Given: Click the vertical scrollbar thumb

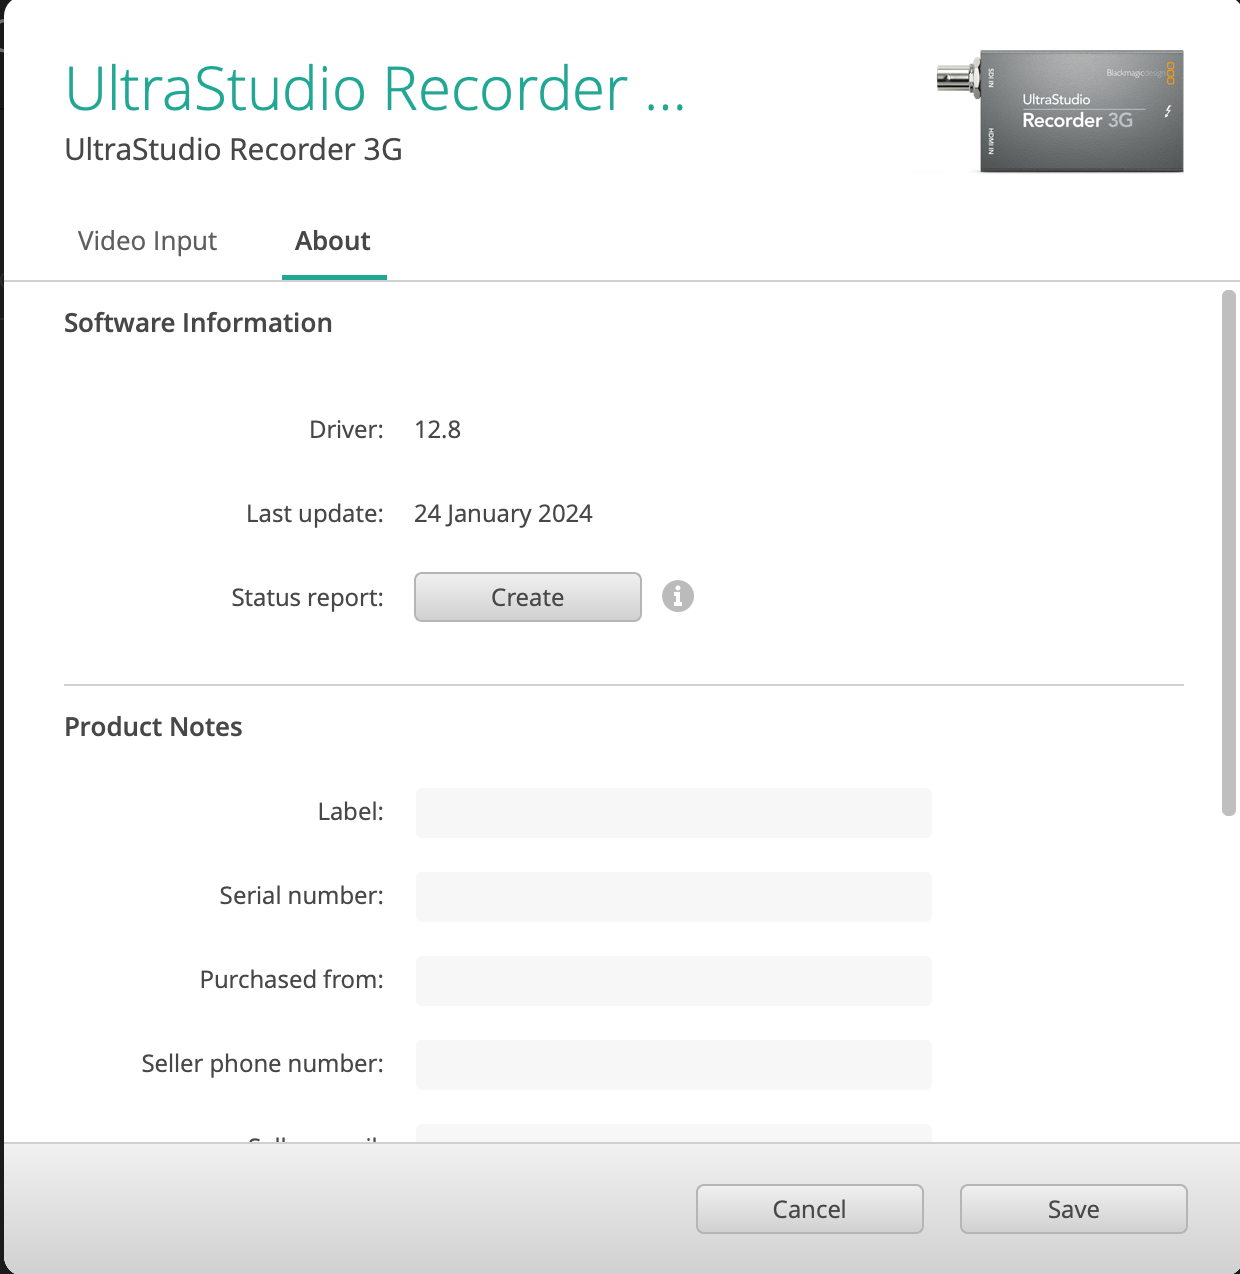Looking at the screenshot, I should 1229,553.
